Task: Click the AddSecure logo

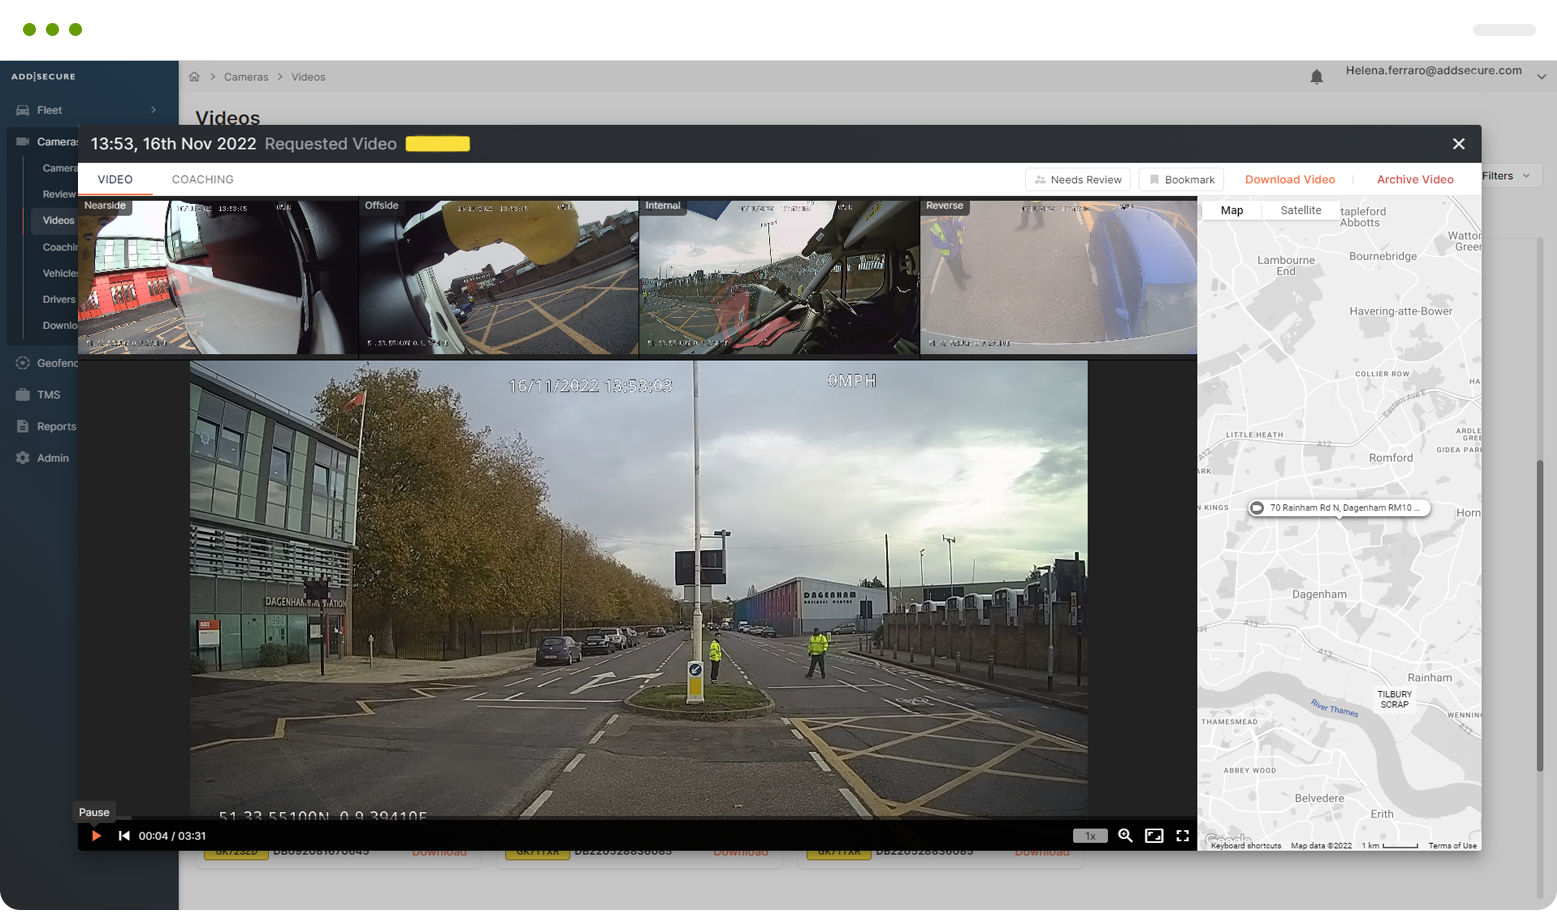Action: point(43,76)
